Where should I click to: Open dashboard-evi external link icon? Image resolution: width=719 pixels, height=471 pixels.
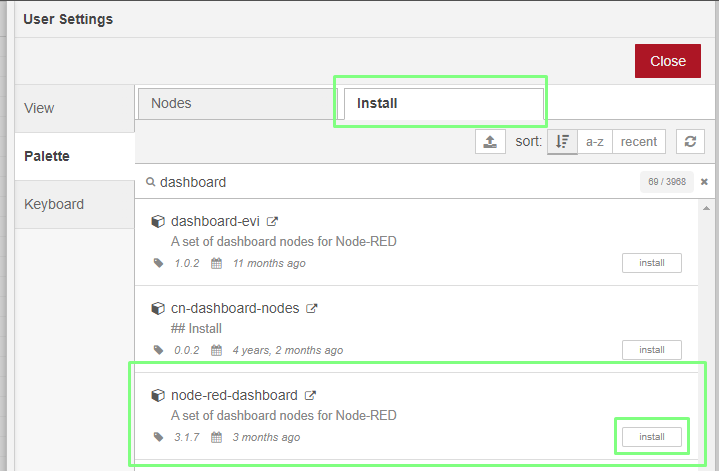(272, 222)
